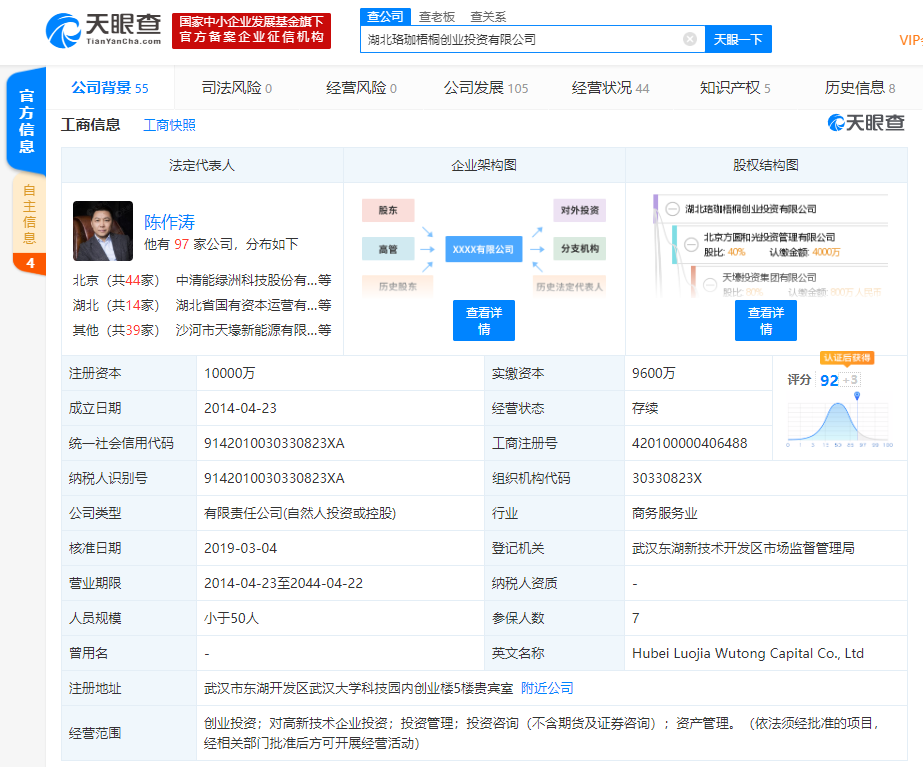Click the TianYanCha logo
This screenshot has height=767, width=923.
coord(104,30)
